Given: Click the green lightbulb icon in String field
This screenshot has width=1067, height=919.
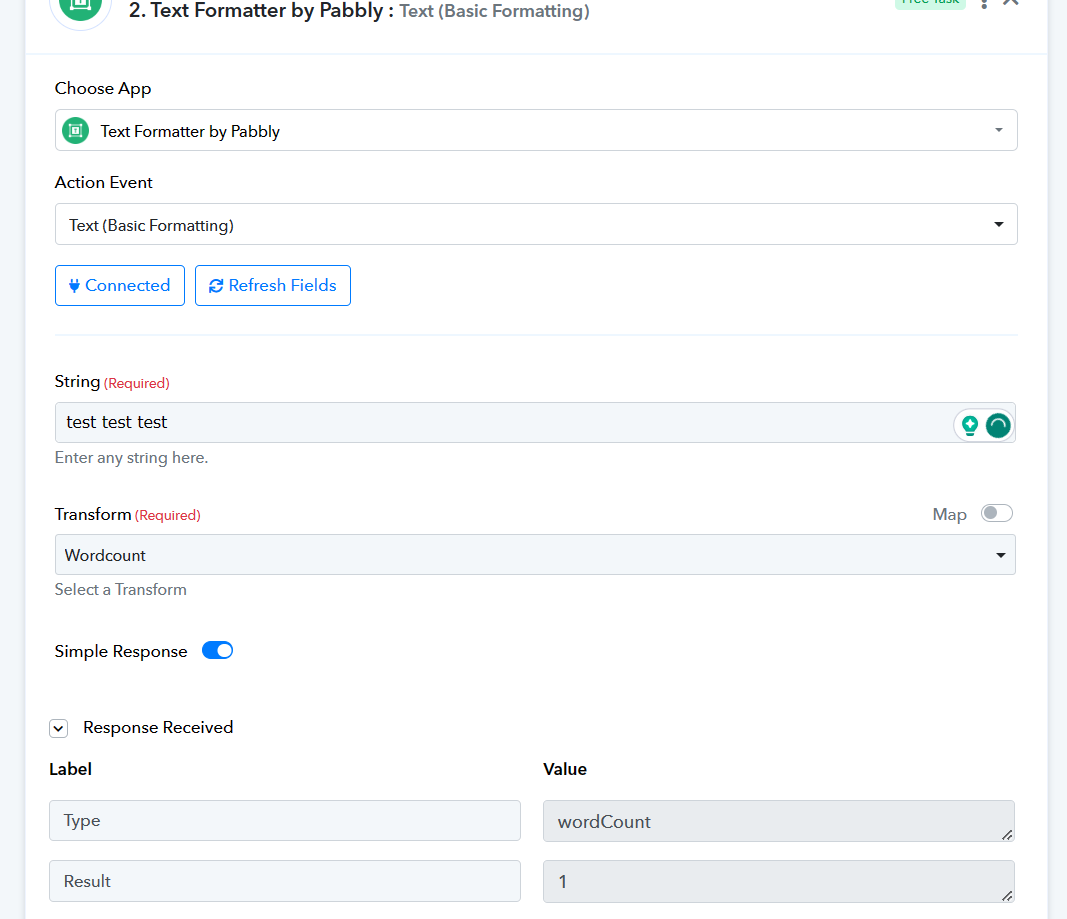Looking at the screenshot, I should [970, 426].
